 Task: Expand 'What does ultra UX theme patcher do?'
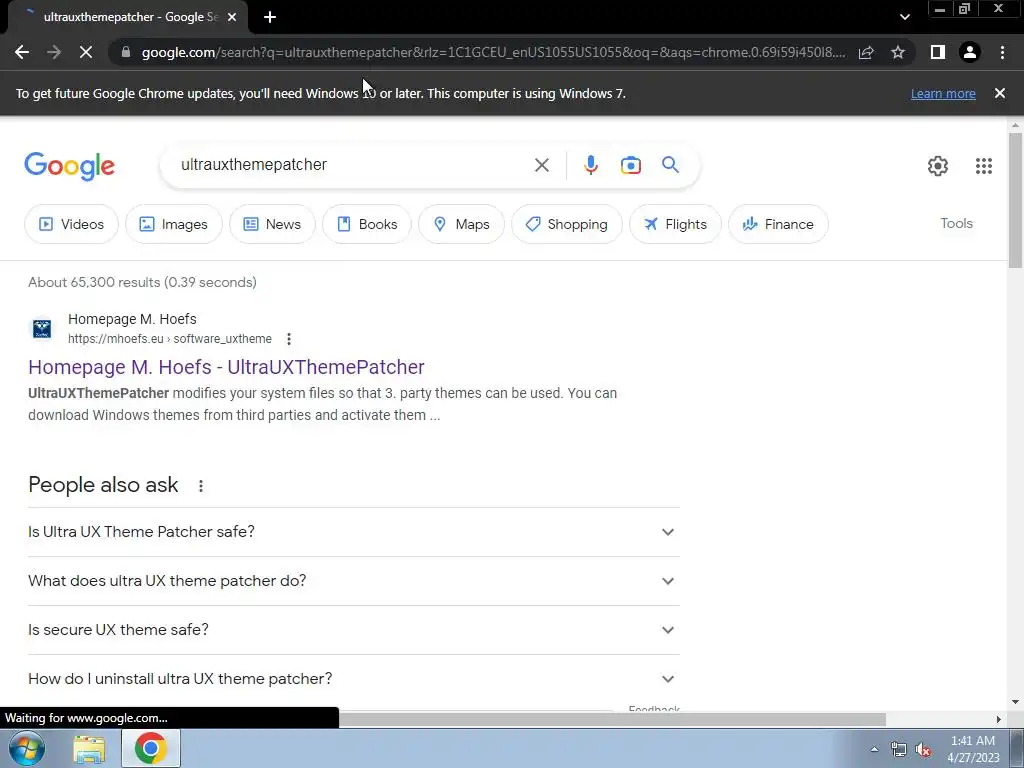[x=354, y=581]
